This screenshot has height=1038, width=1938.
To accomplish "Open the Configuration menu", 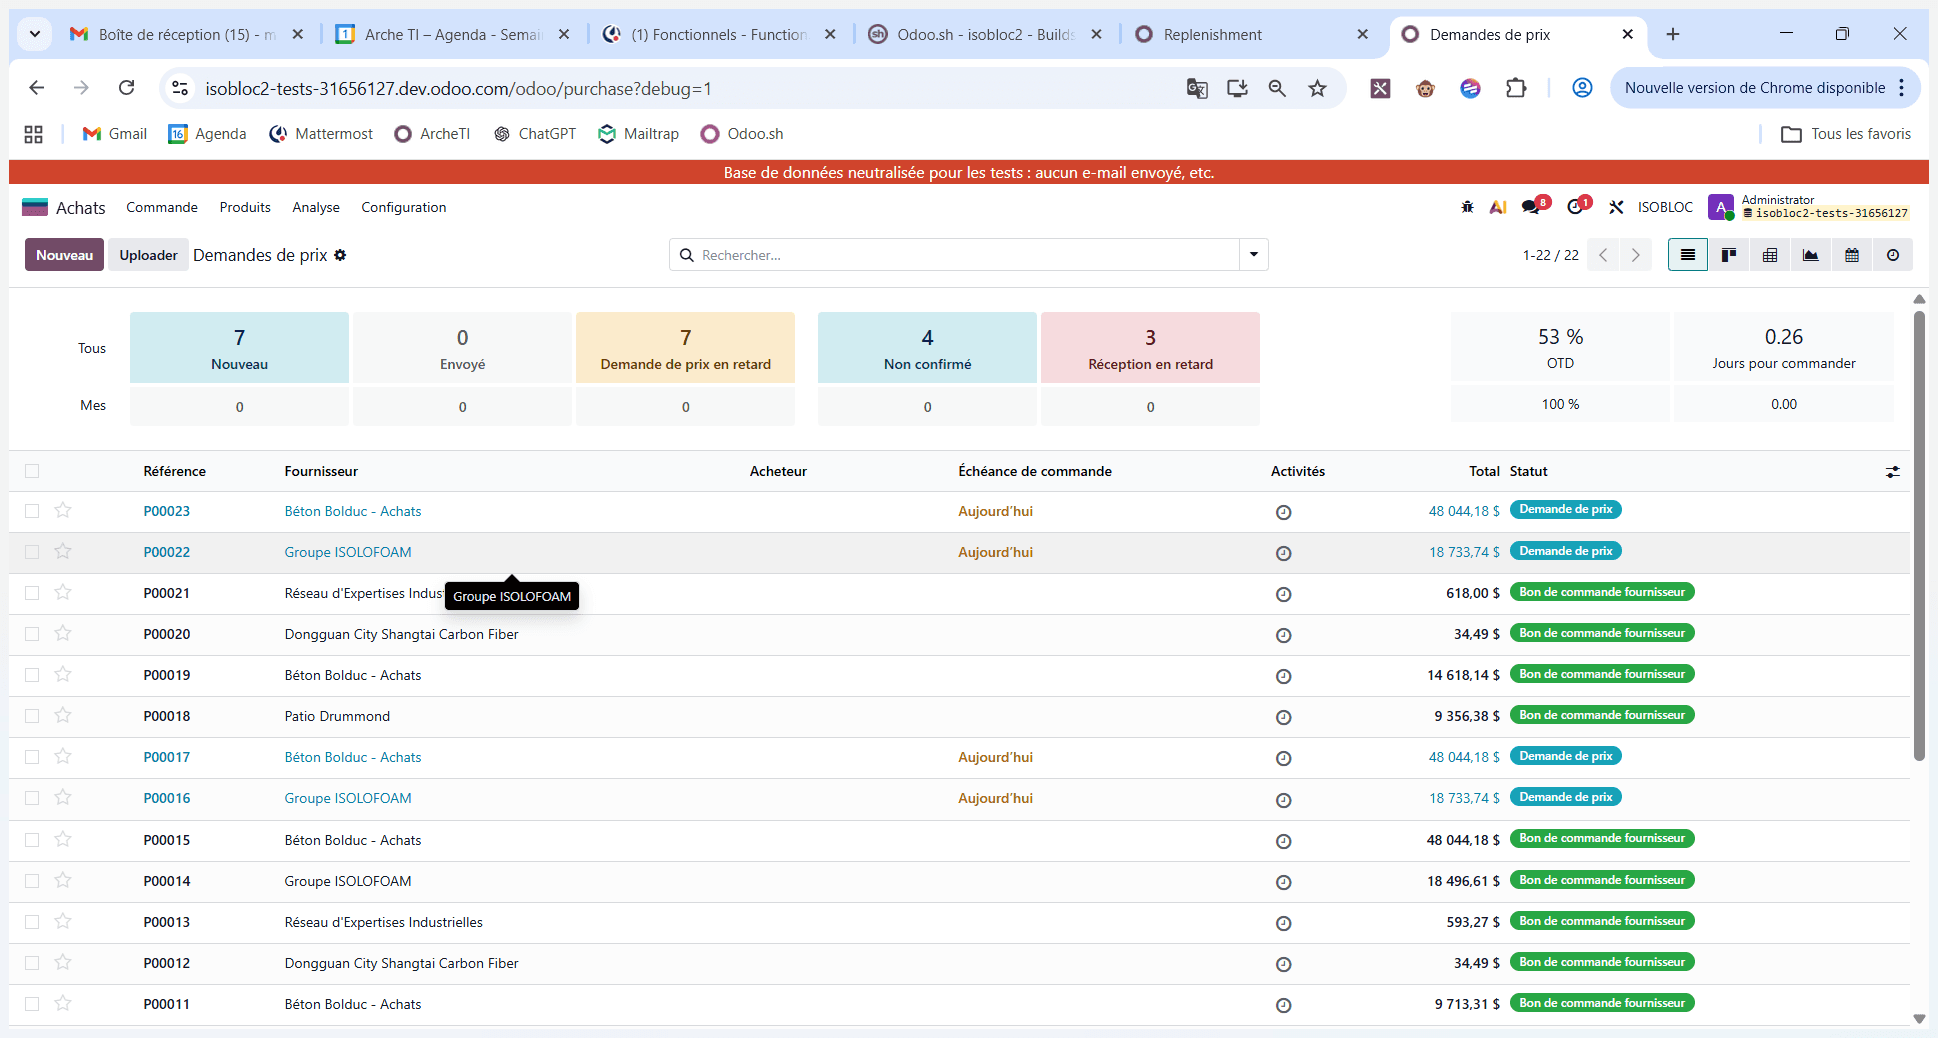I will 404,207.
